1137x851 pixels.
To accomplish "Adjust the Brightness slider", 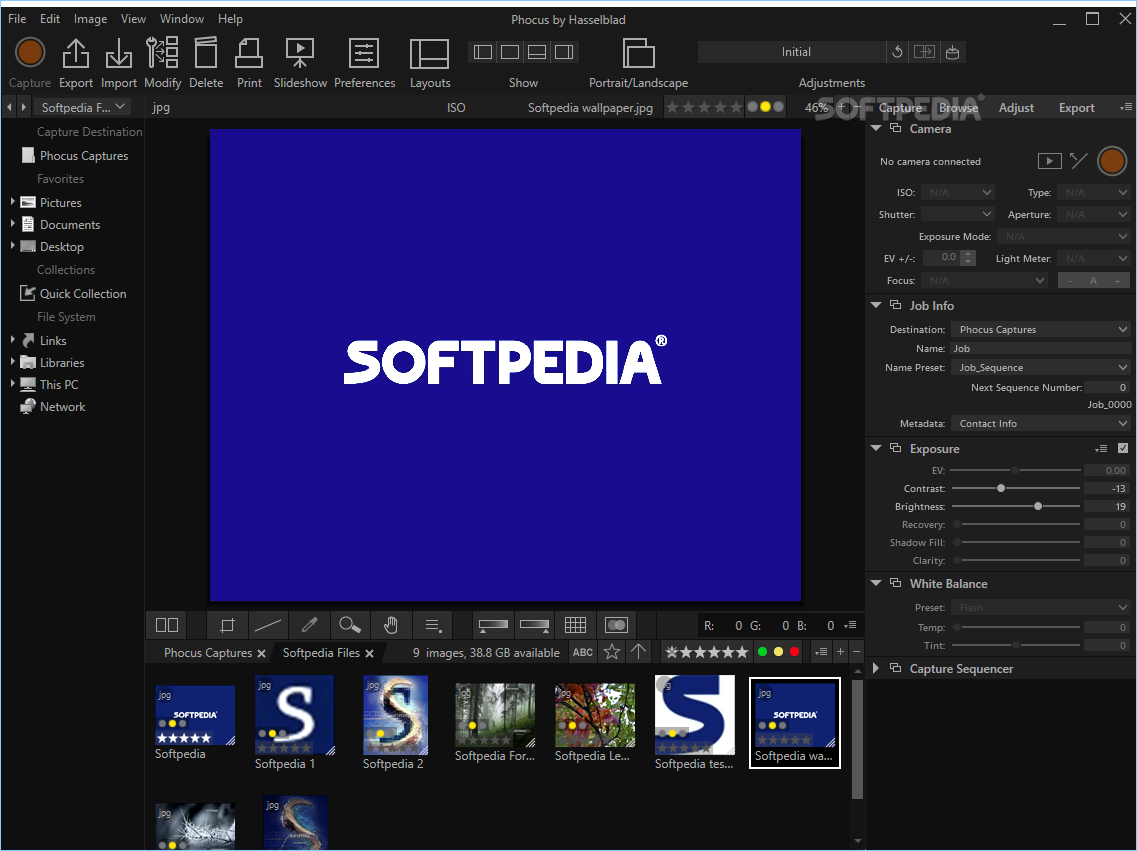I will [1015, 506].
